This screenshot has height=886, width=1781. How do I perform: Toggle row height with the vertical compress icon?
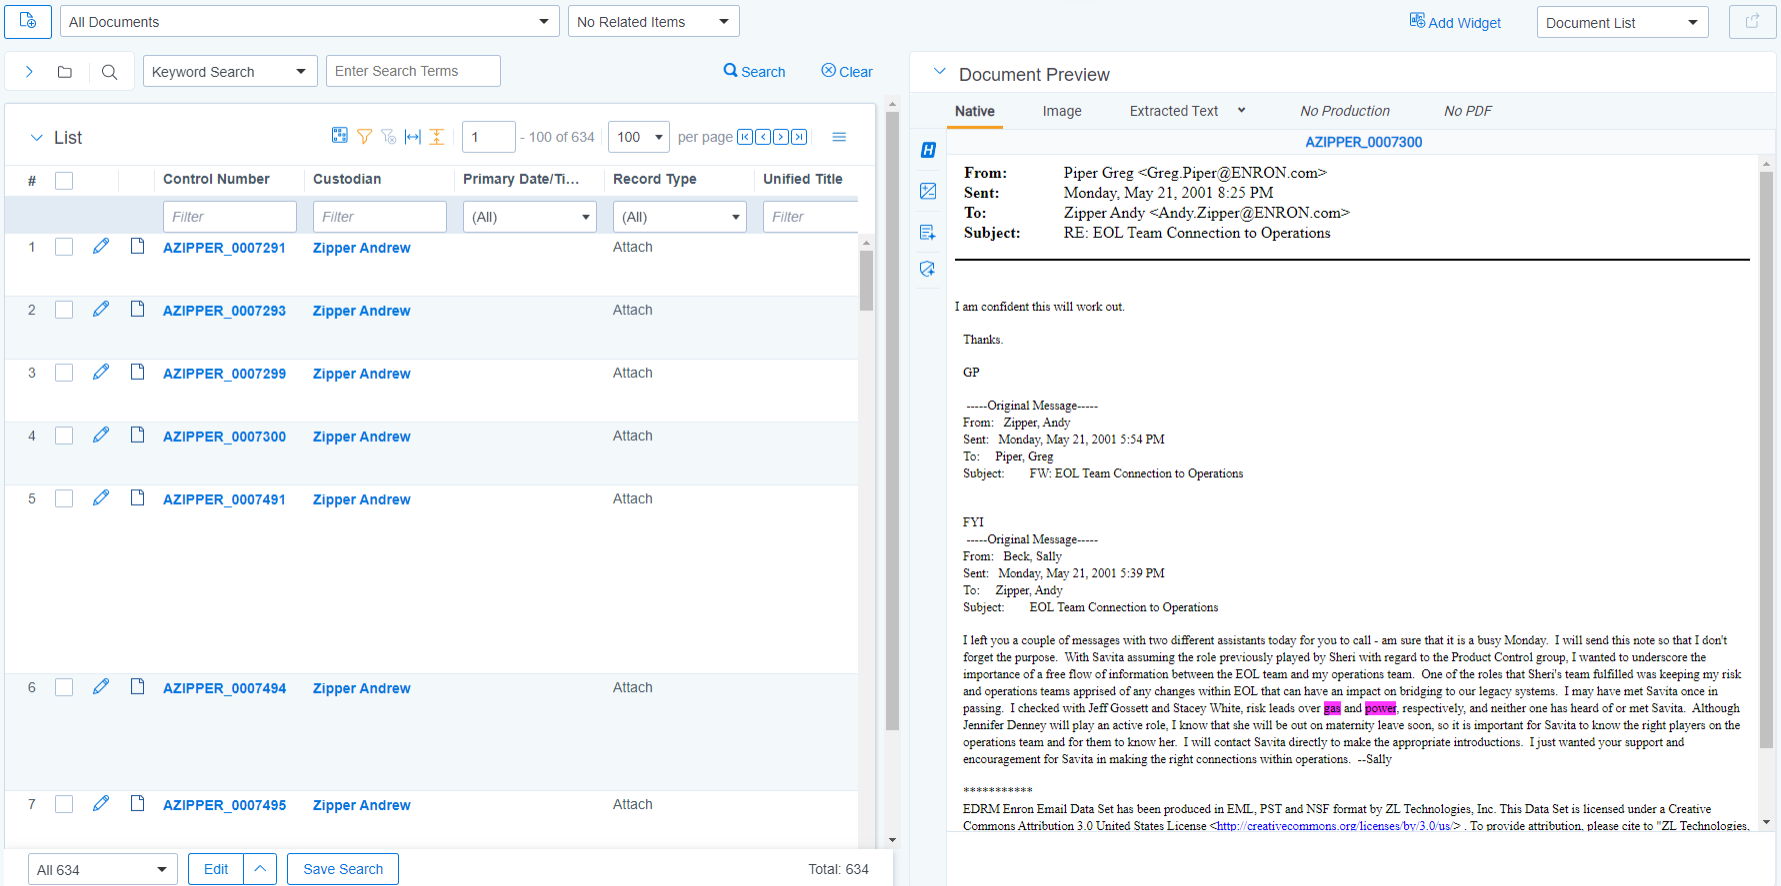pos(437,136)
